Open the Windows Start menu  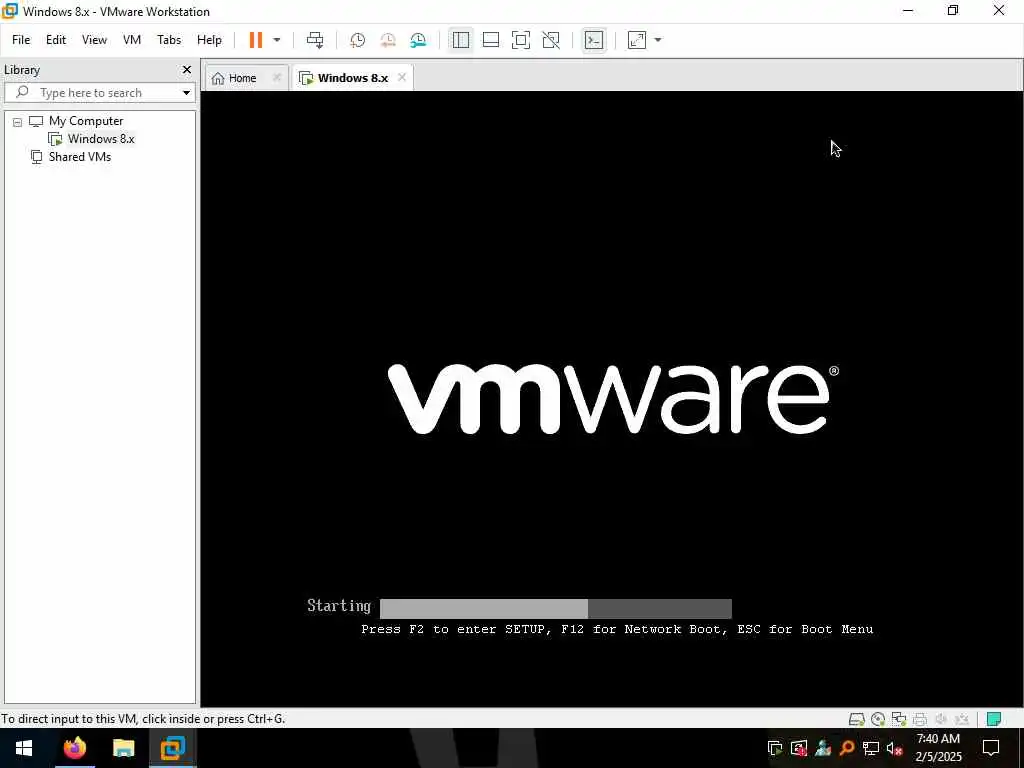click(24, 748)
